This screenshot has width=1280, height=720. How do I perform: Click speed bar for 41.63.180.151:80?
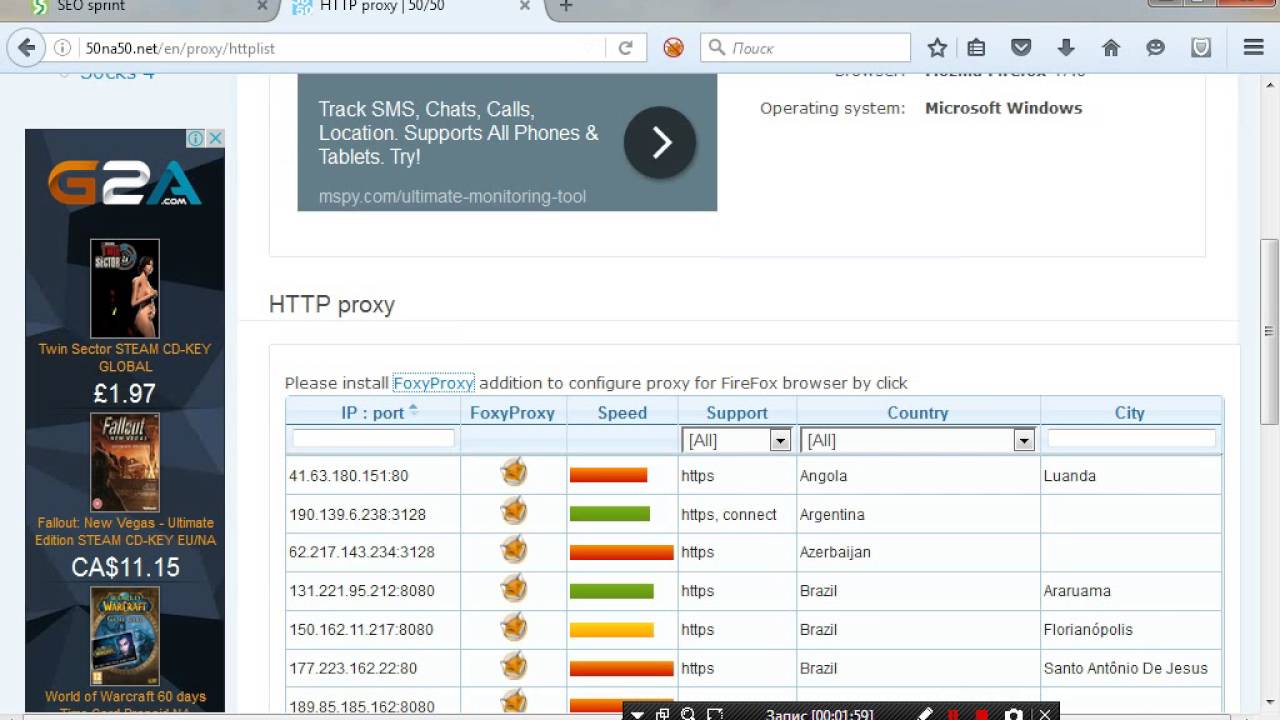608,475
